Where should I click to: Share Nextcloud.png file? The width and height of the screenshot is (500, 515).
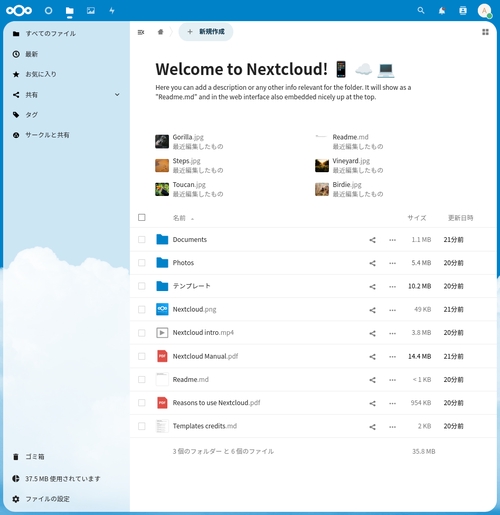point(372,310)
